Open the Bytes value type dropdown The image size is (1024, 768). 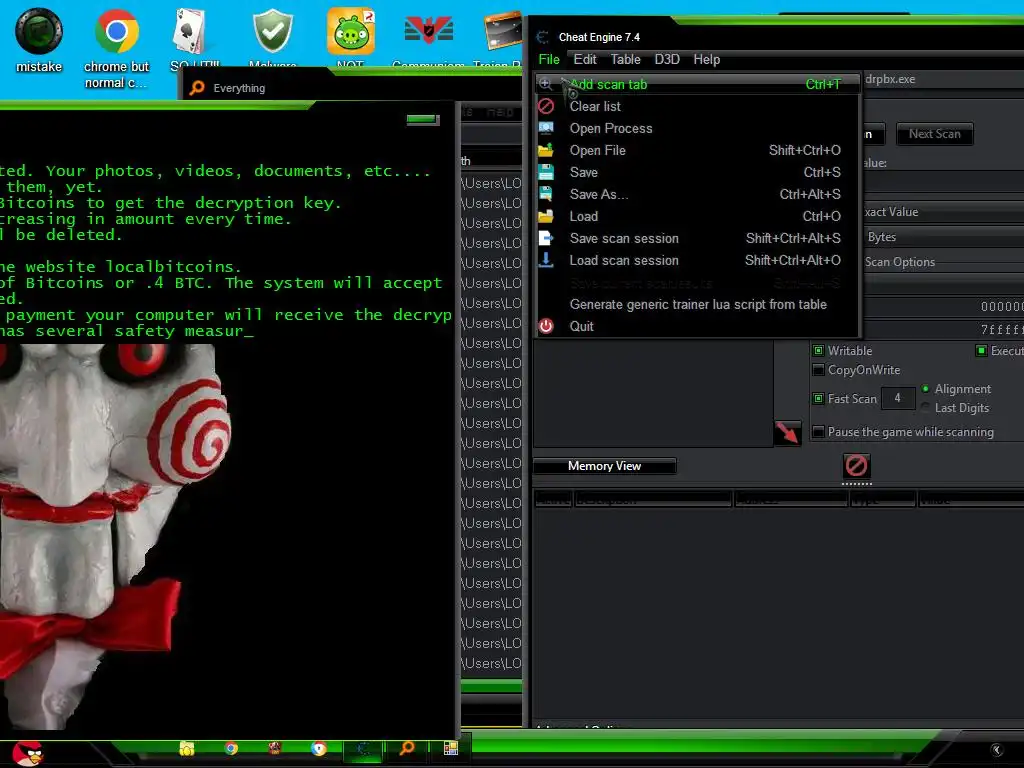942,237
